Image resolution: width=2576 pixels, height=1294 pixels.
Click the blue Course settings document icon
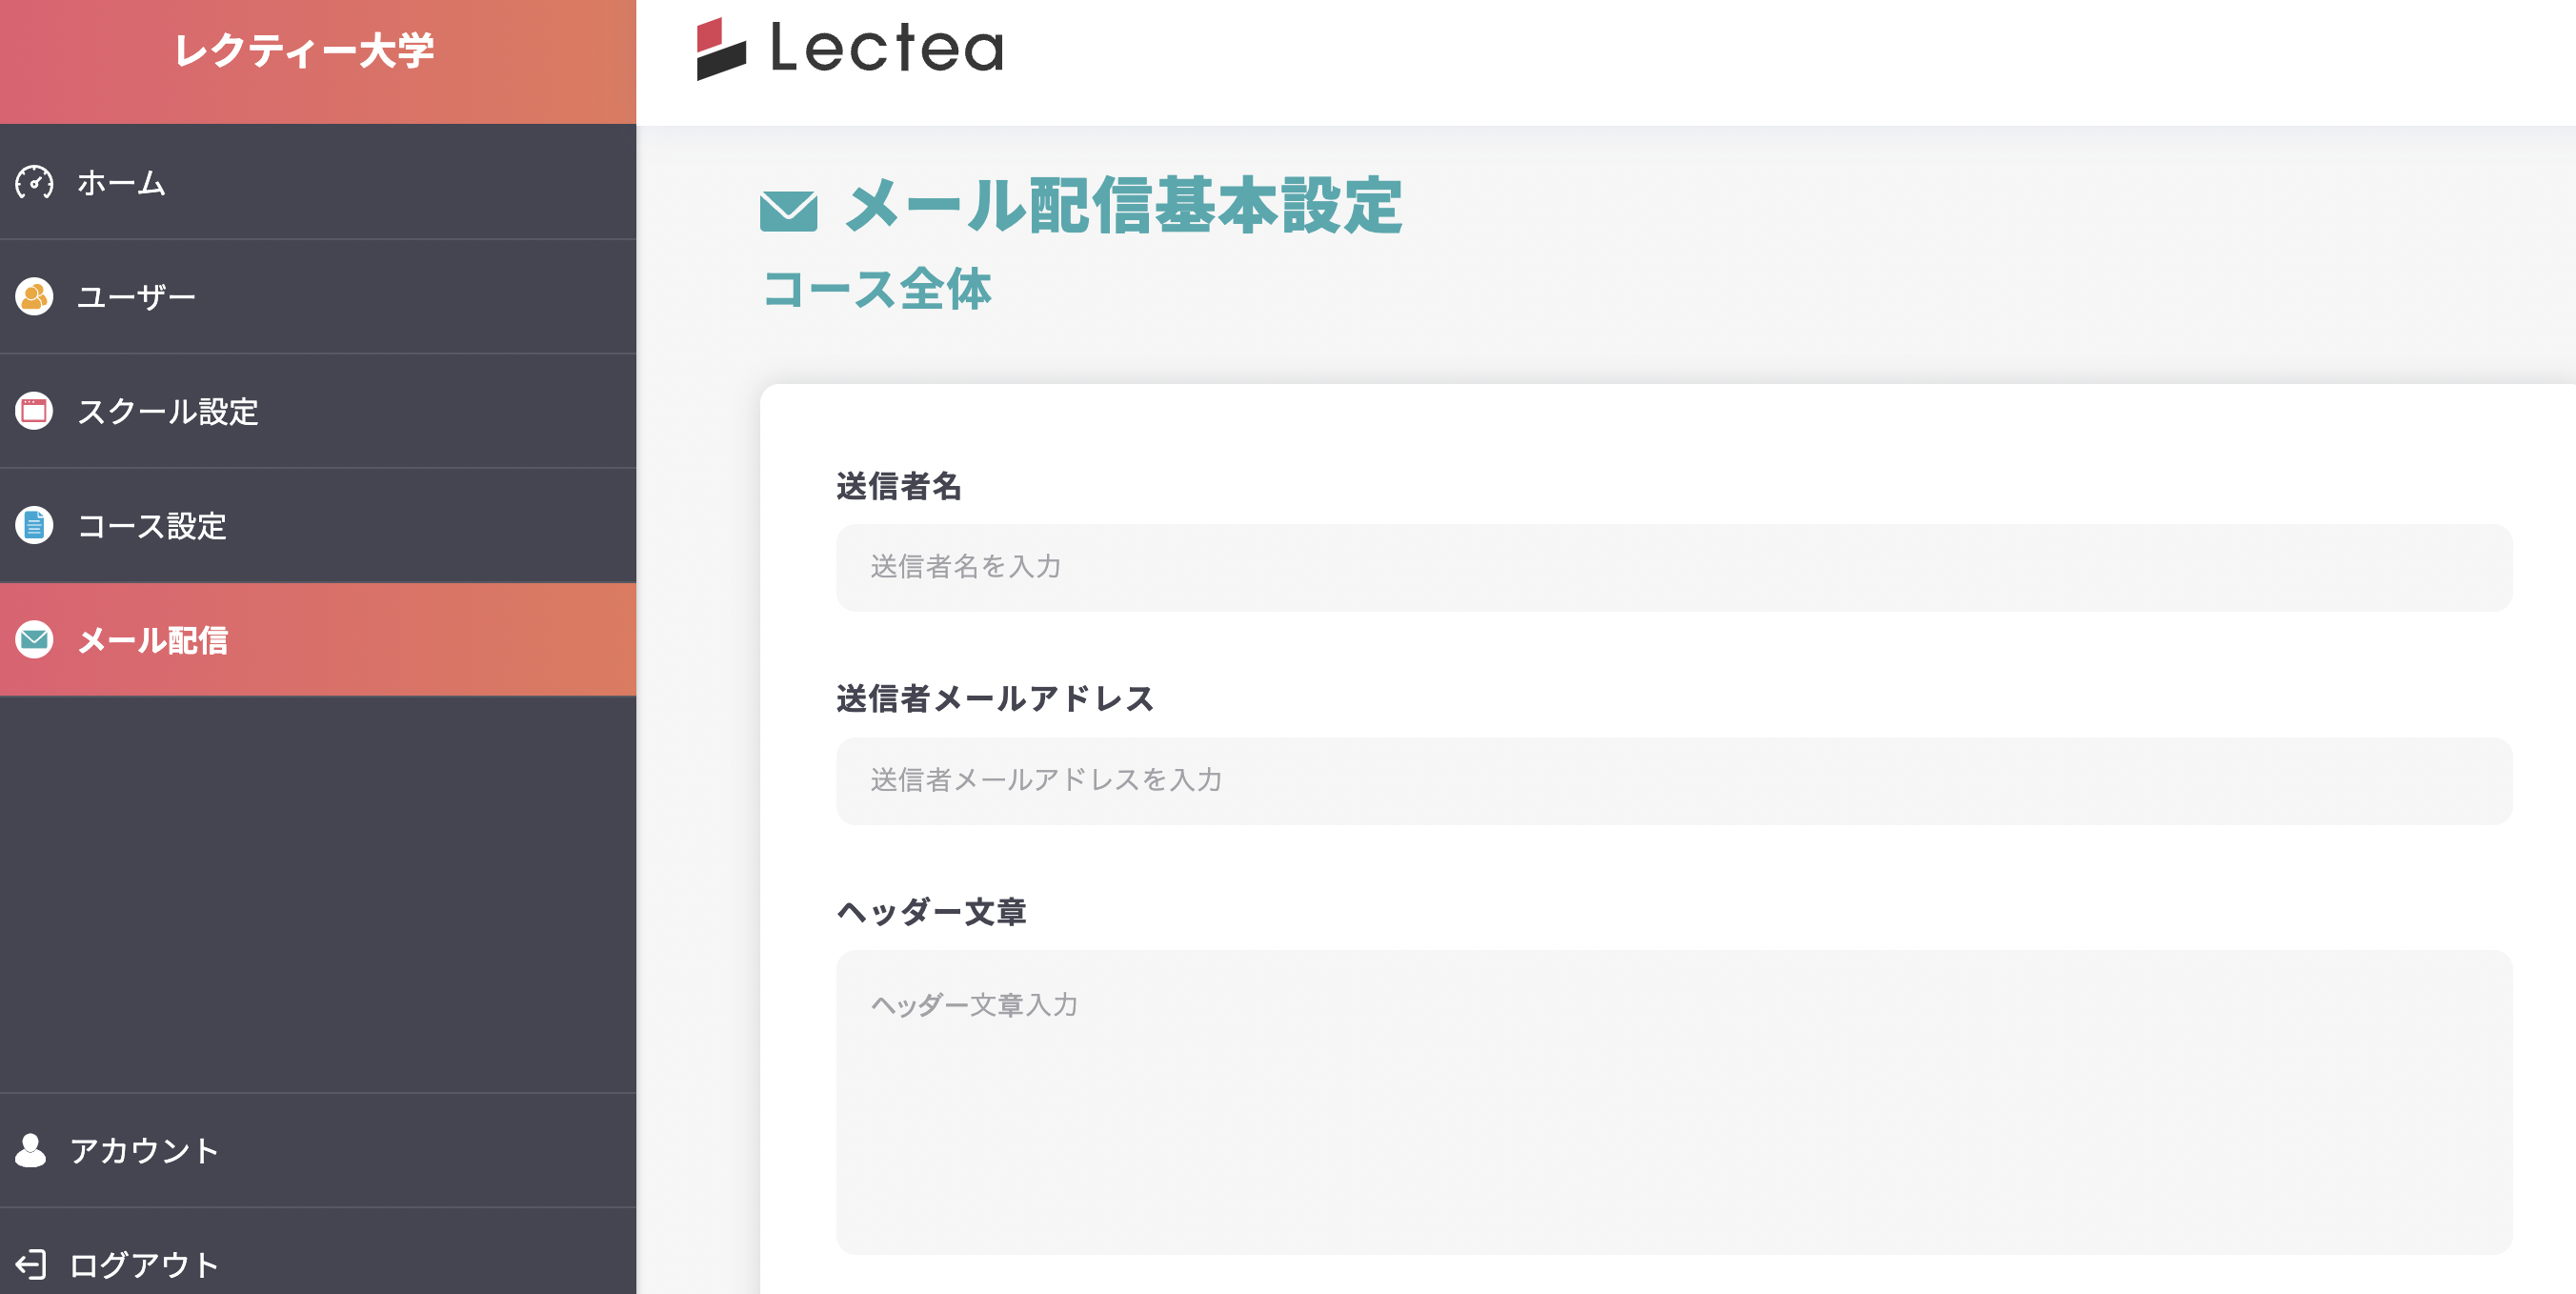34,525
